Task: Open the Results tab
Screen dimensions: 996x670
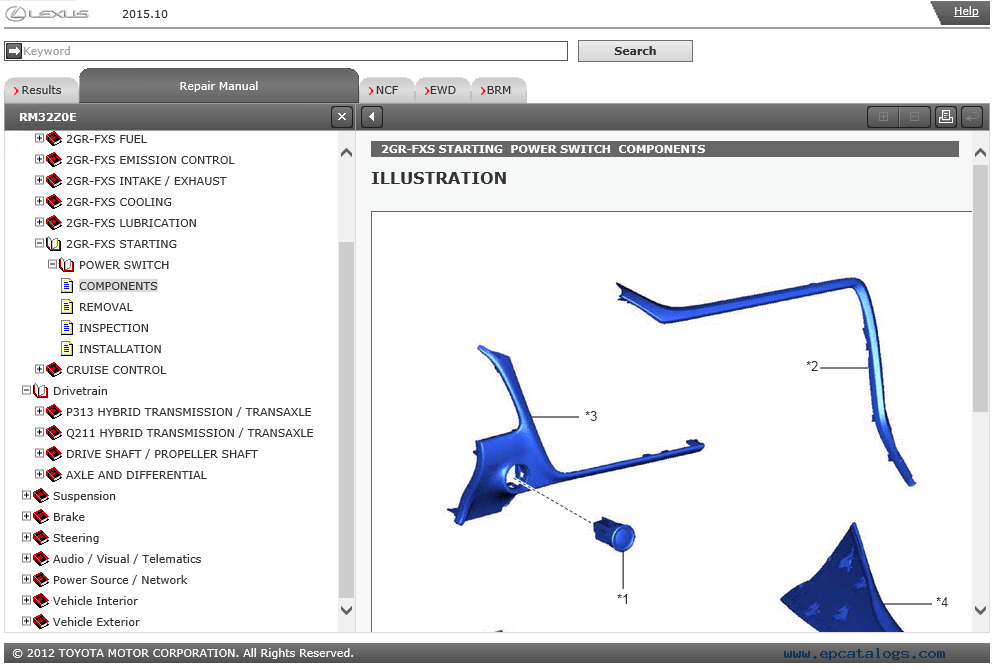Action: coord(40,90)
